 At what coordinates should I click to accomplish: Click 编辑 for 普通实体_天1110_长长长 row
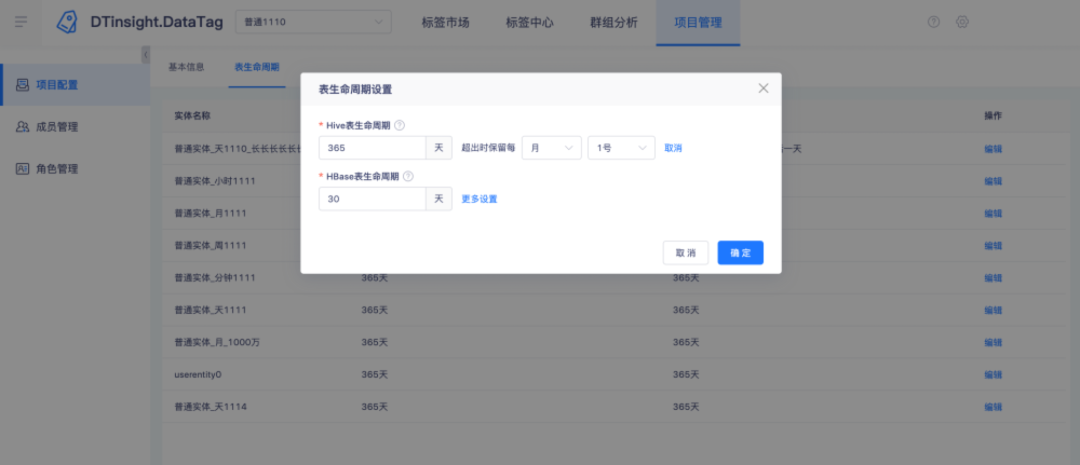click(993, 149)
